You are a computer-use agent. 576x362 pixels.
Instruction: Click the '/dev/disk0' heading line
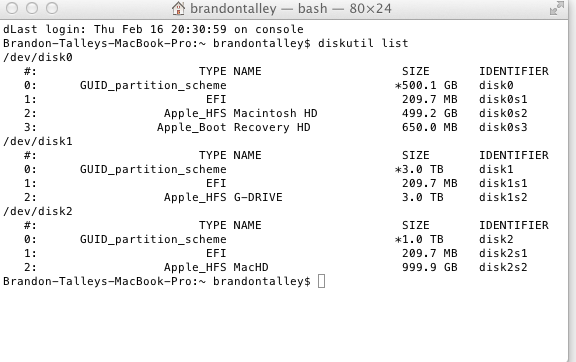pos(38,57)
